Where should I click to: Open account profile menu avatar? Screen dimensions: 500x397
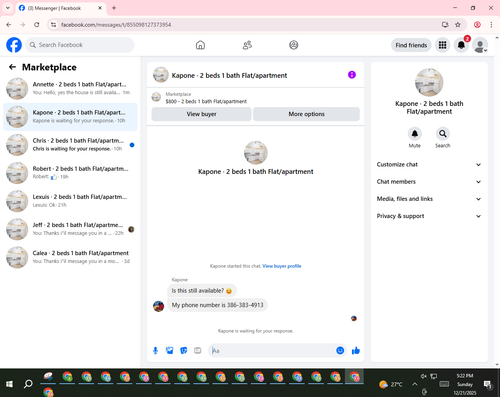[x=480, y=45]
